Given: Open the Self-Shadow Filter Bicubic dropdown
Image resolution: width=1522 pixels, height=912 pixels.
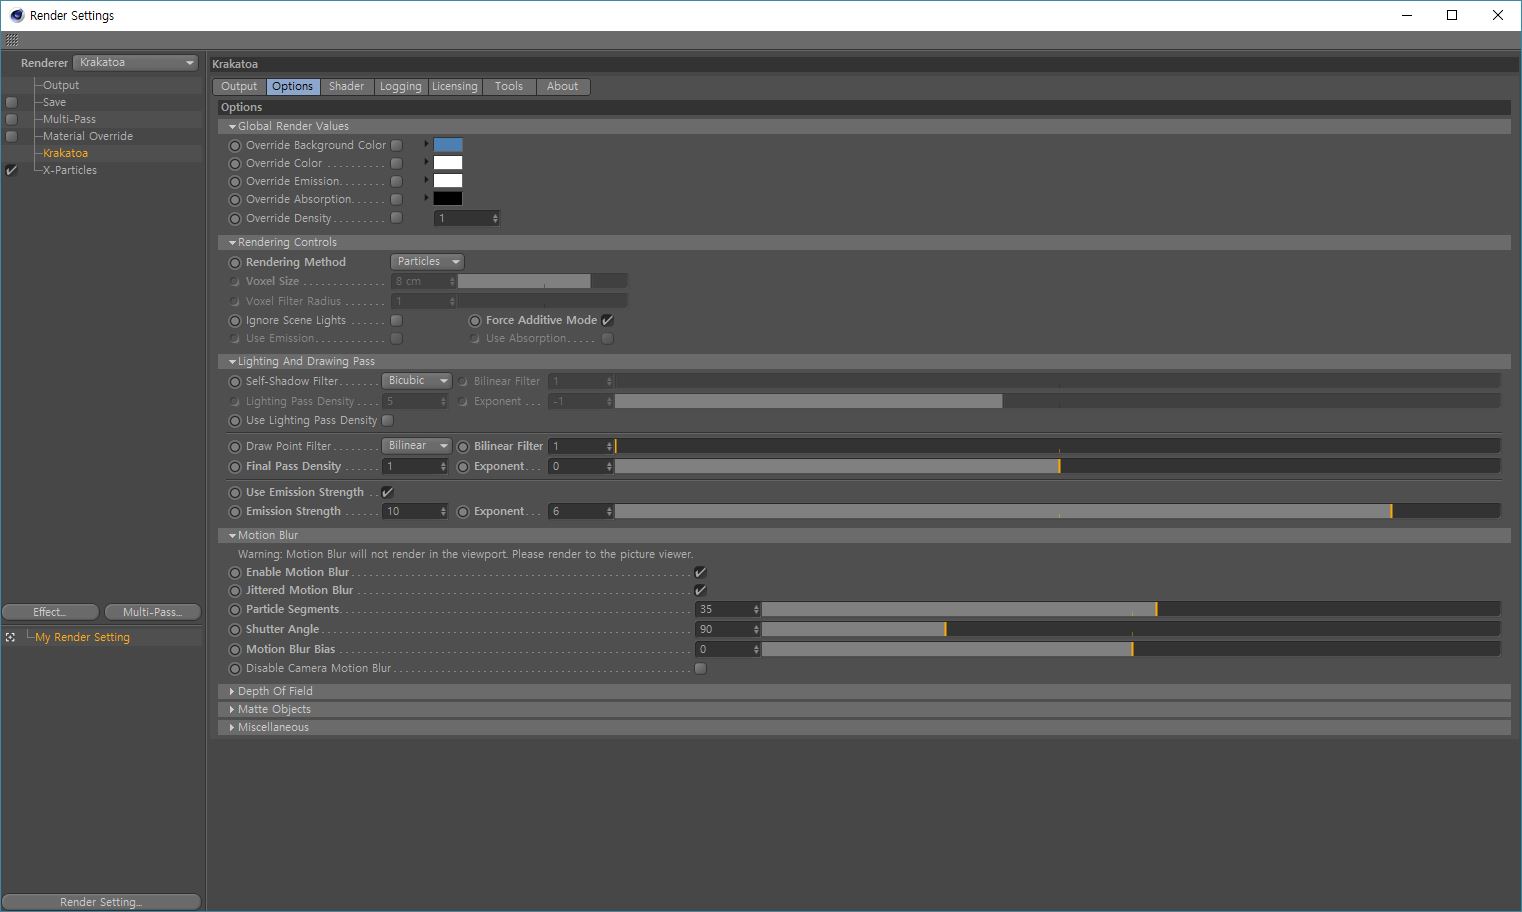Looking at the screenshot, I should [417, 381].
